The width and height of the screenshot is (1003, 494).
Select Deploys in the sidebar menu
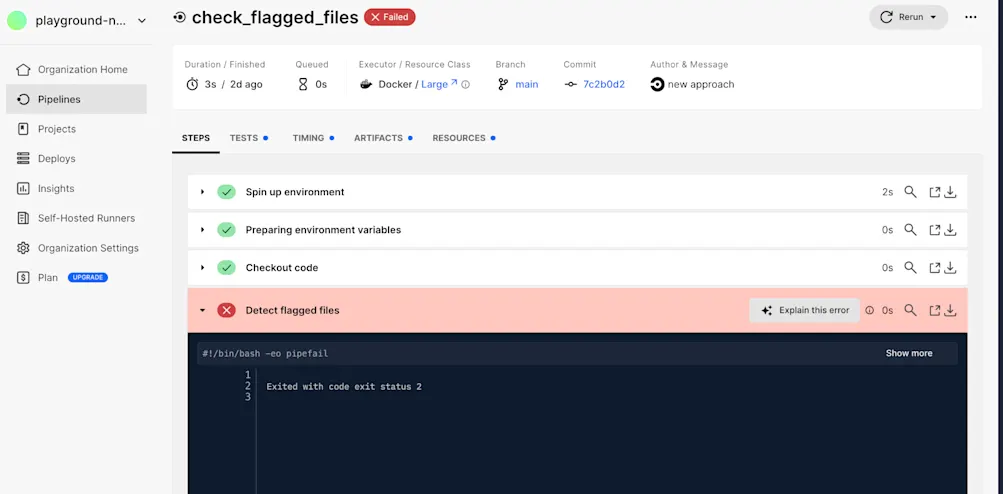56,159
